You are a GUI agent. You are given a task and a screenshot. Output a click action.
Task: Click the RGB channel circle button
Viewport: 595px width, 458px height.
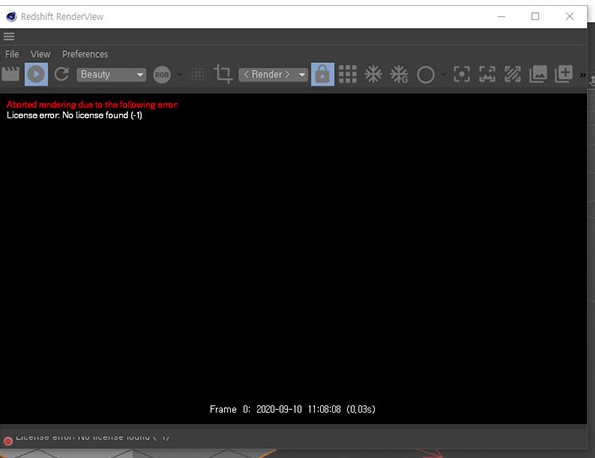[x=162, y=74]
